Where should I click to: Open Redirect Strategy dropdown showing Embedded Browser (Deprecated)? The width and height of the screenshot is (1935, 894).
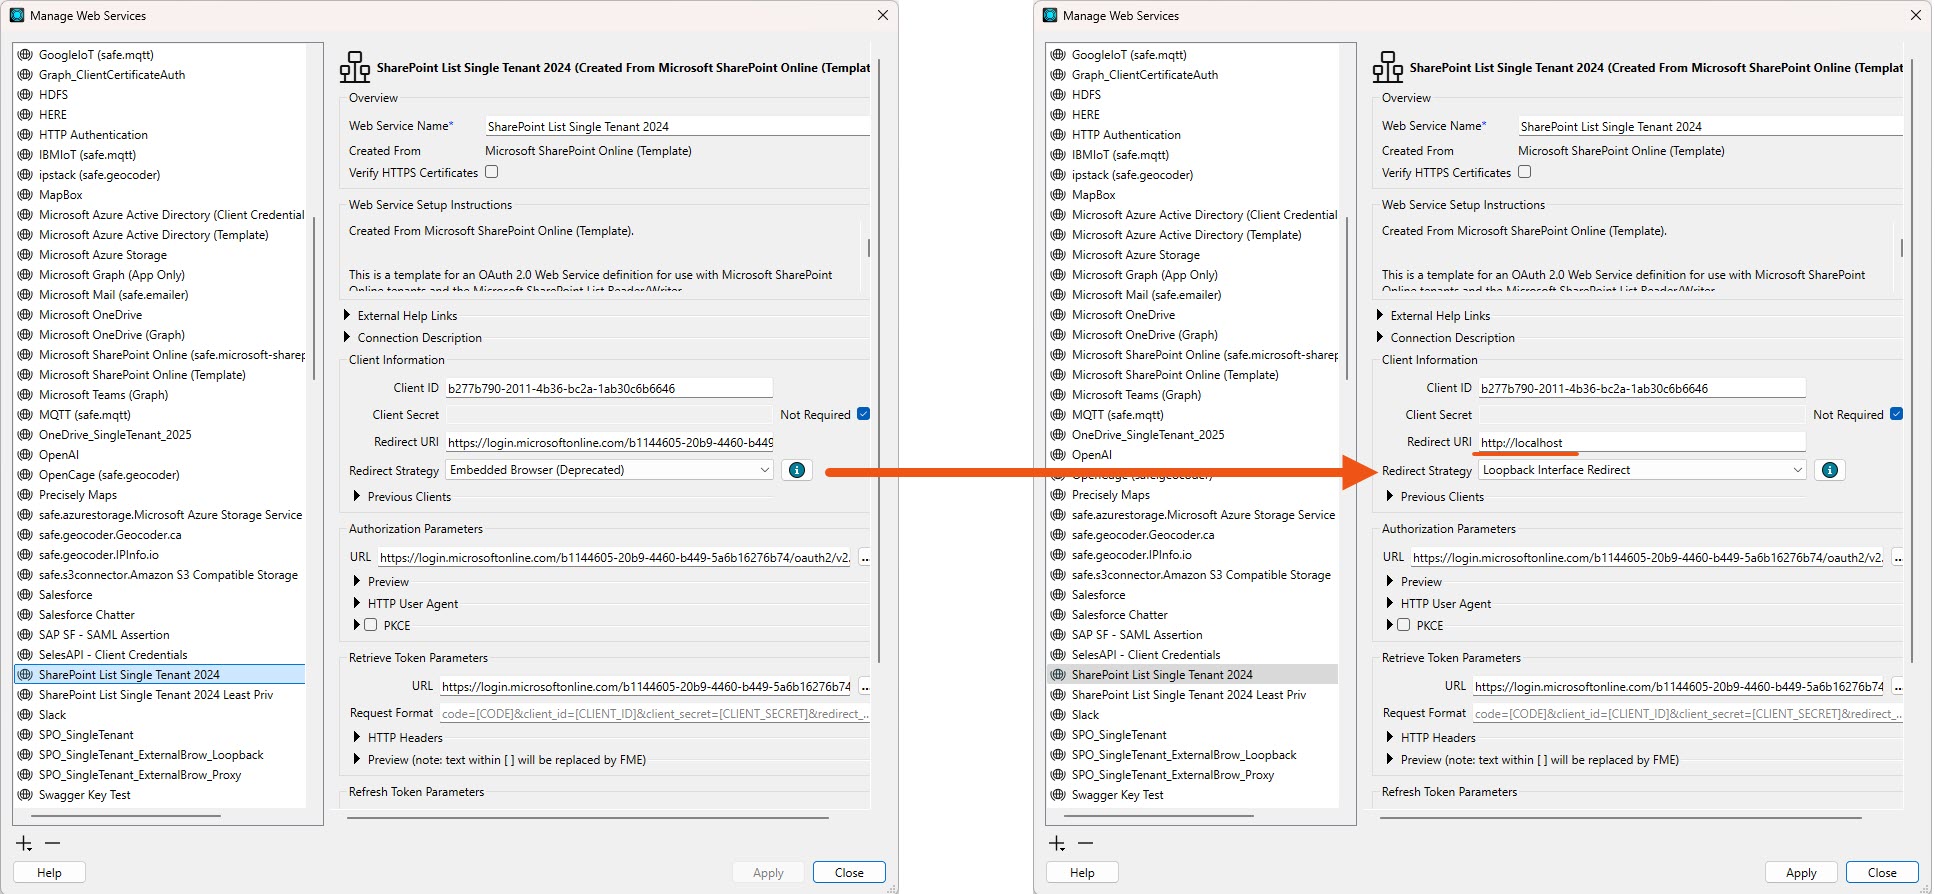click(x=611, y=470)
